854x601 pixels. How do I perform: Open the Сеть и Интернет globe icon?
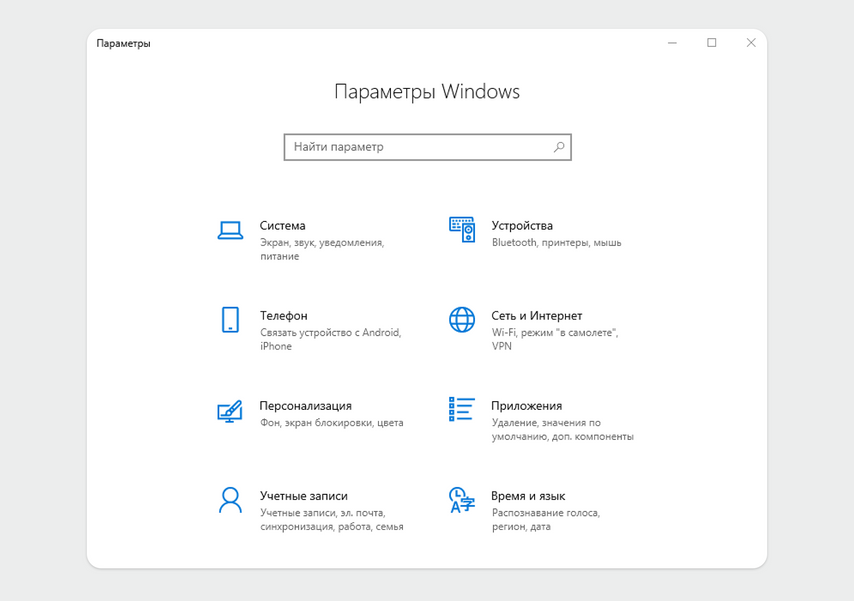[462, 319]
